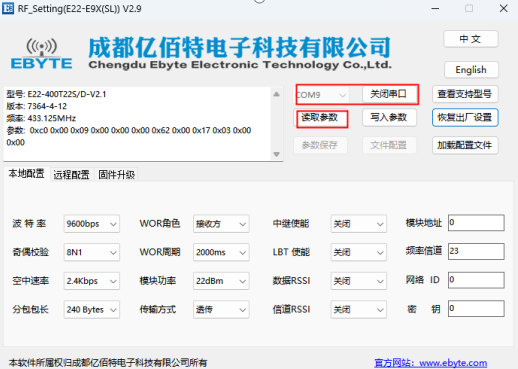Switch the language to 中文
518x369 pixels.
(471, 39)
